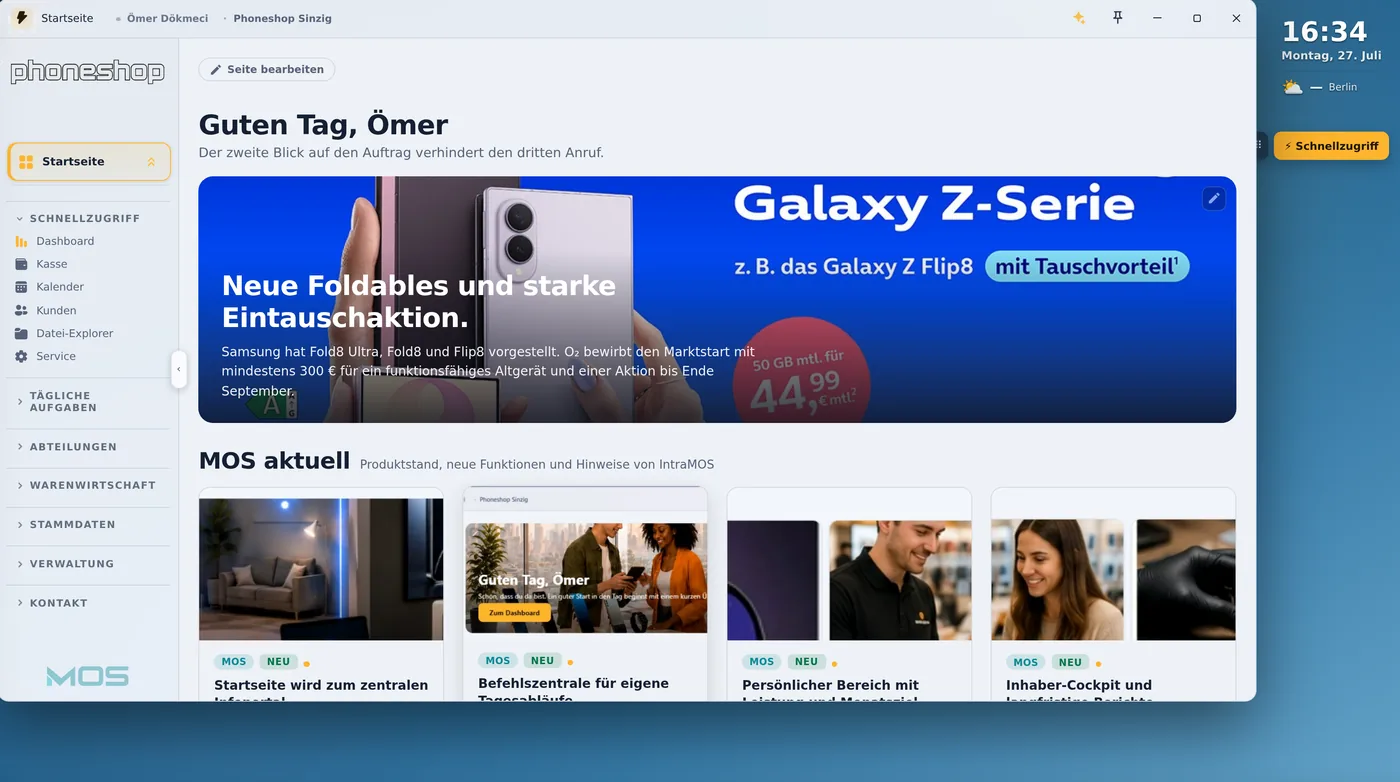Click the NEU tag on the Befehlszentrale card

[542, 660]
